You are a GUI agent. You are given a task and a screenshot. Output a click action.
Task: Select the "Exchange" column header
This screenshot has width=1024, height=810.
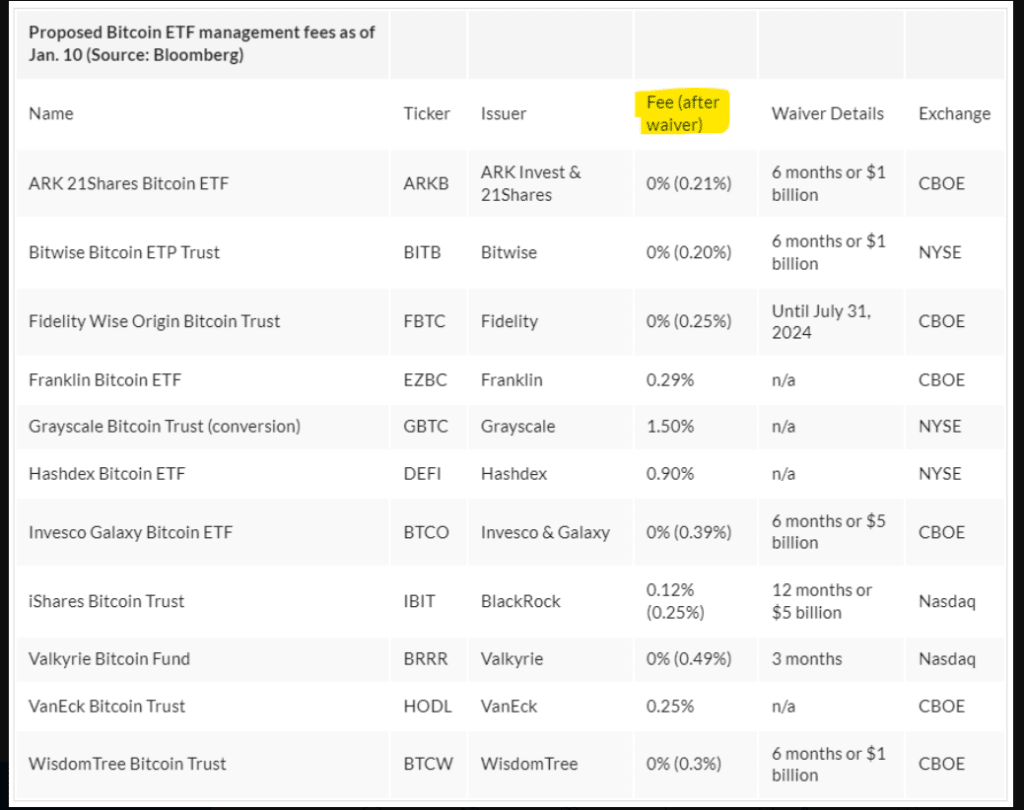pyautogui.click(x=954, y=113)
